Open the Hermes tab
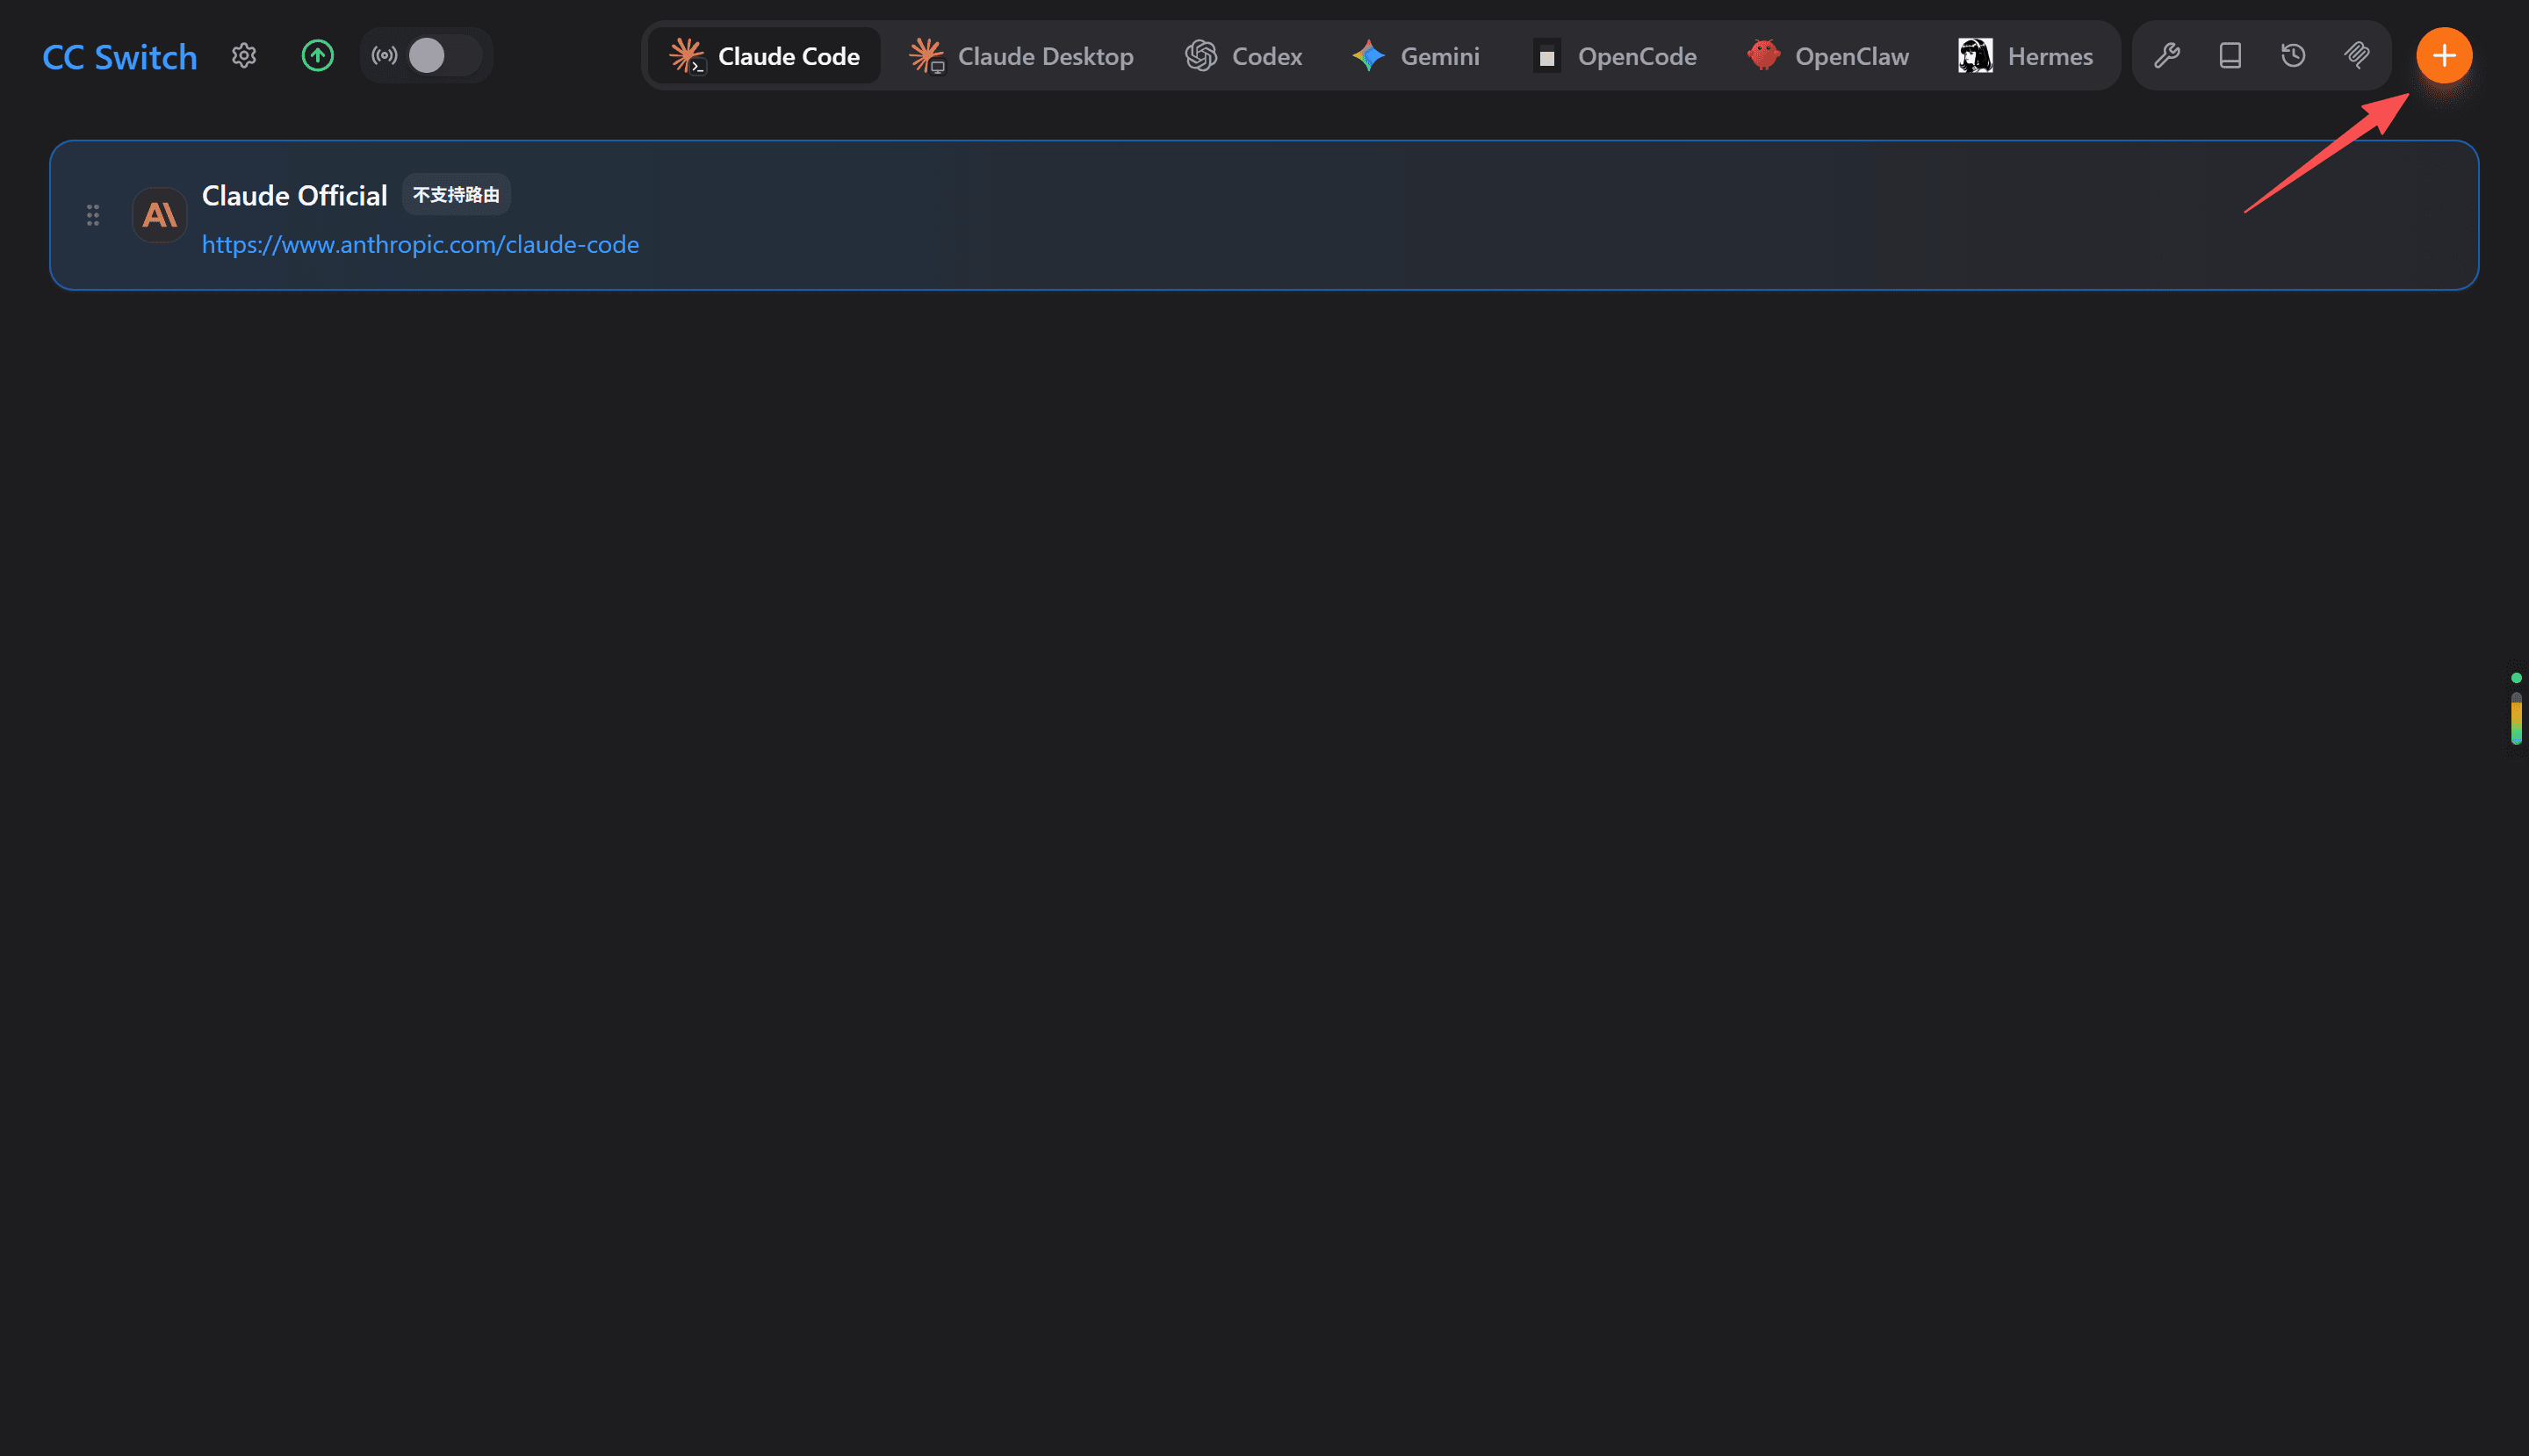 pos(2025,56)
